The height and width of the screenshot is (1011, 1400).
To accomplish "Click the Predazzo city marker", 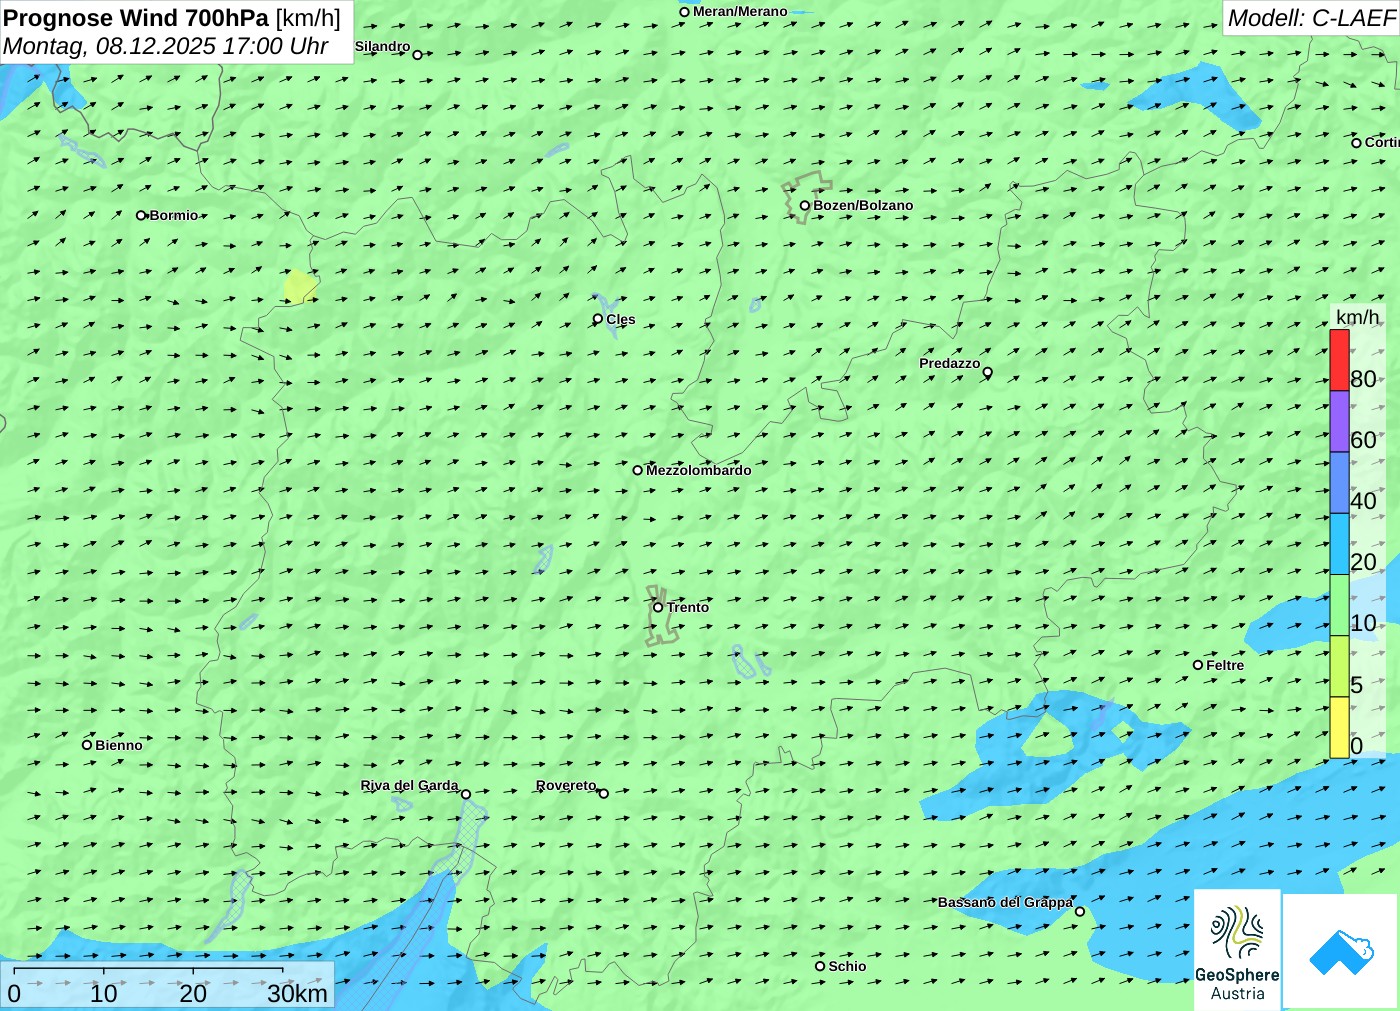I will click(988, 372).
